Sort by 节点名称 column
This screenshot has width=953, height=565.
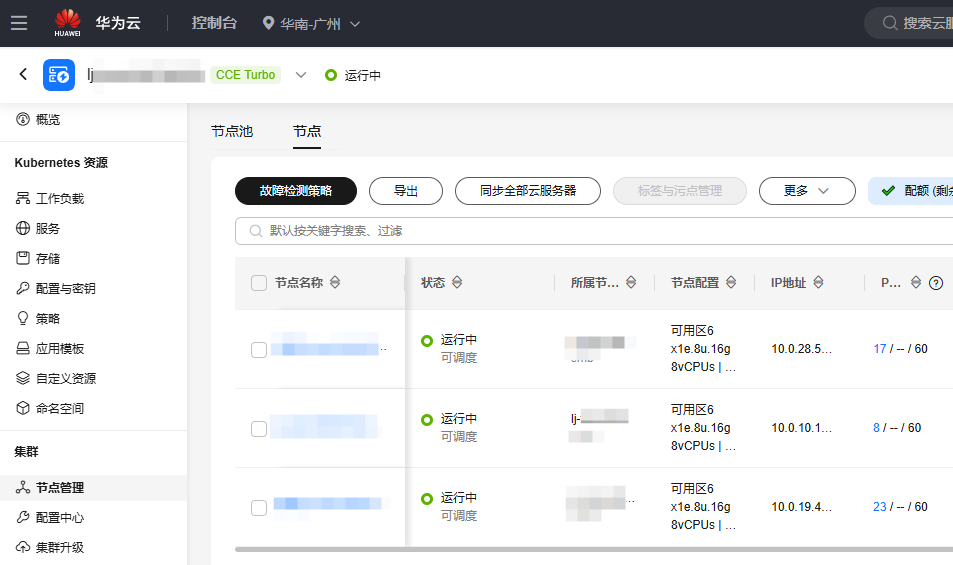pyautogui.click(x=335, y=282)
